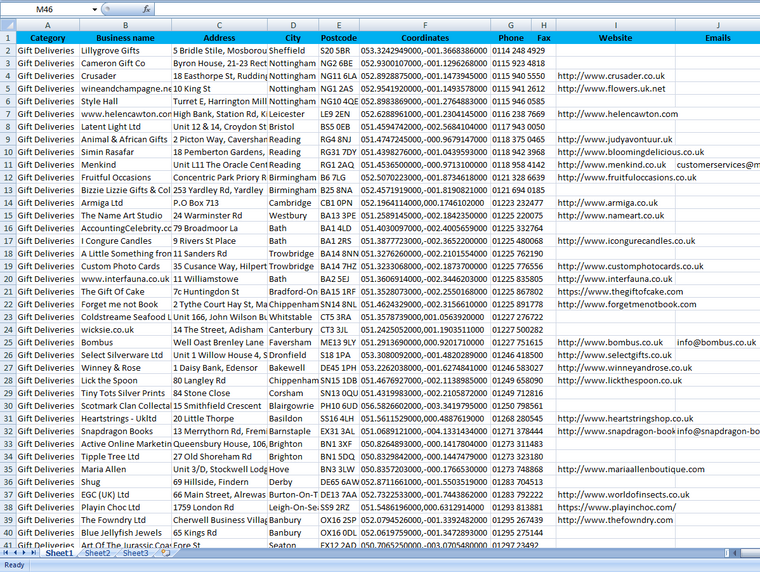Screen dimensions: 760x572
Task: Click the Phone header cell
Action: coord(511,38)
